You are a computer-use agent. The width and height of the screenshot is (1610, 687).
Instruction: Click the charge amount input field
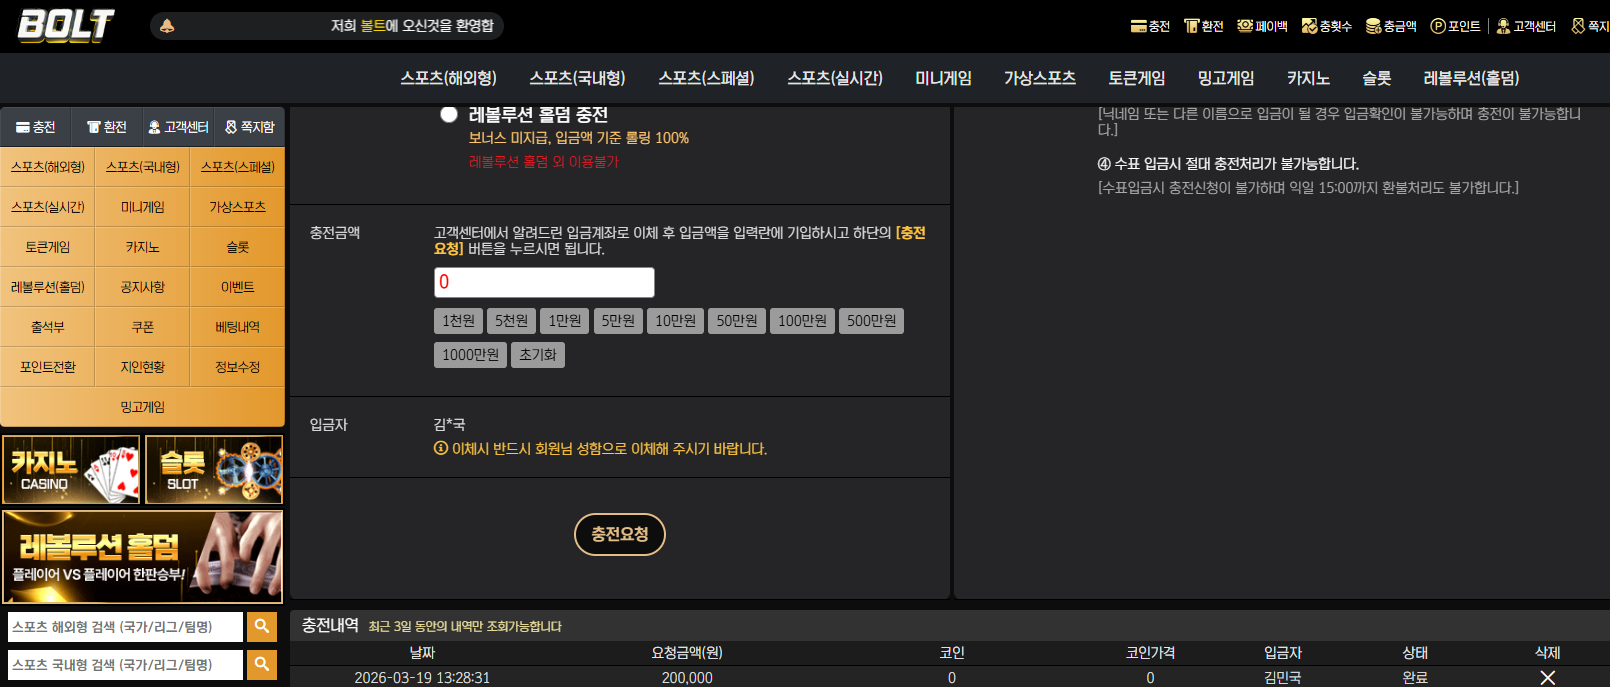pyautogui.click(x=544, y=282)
